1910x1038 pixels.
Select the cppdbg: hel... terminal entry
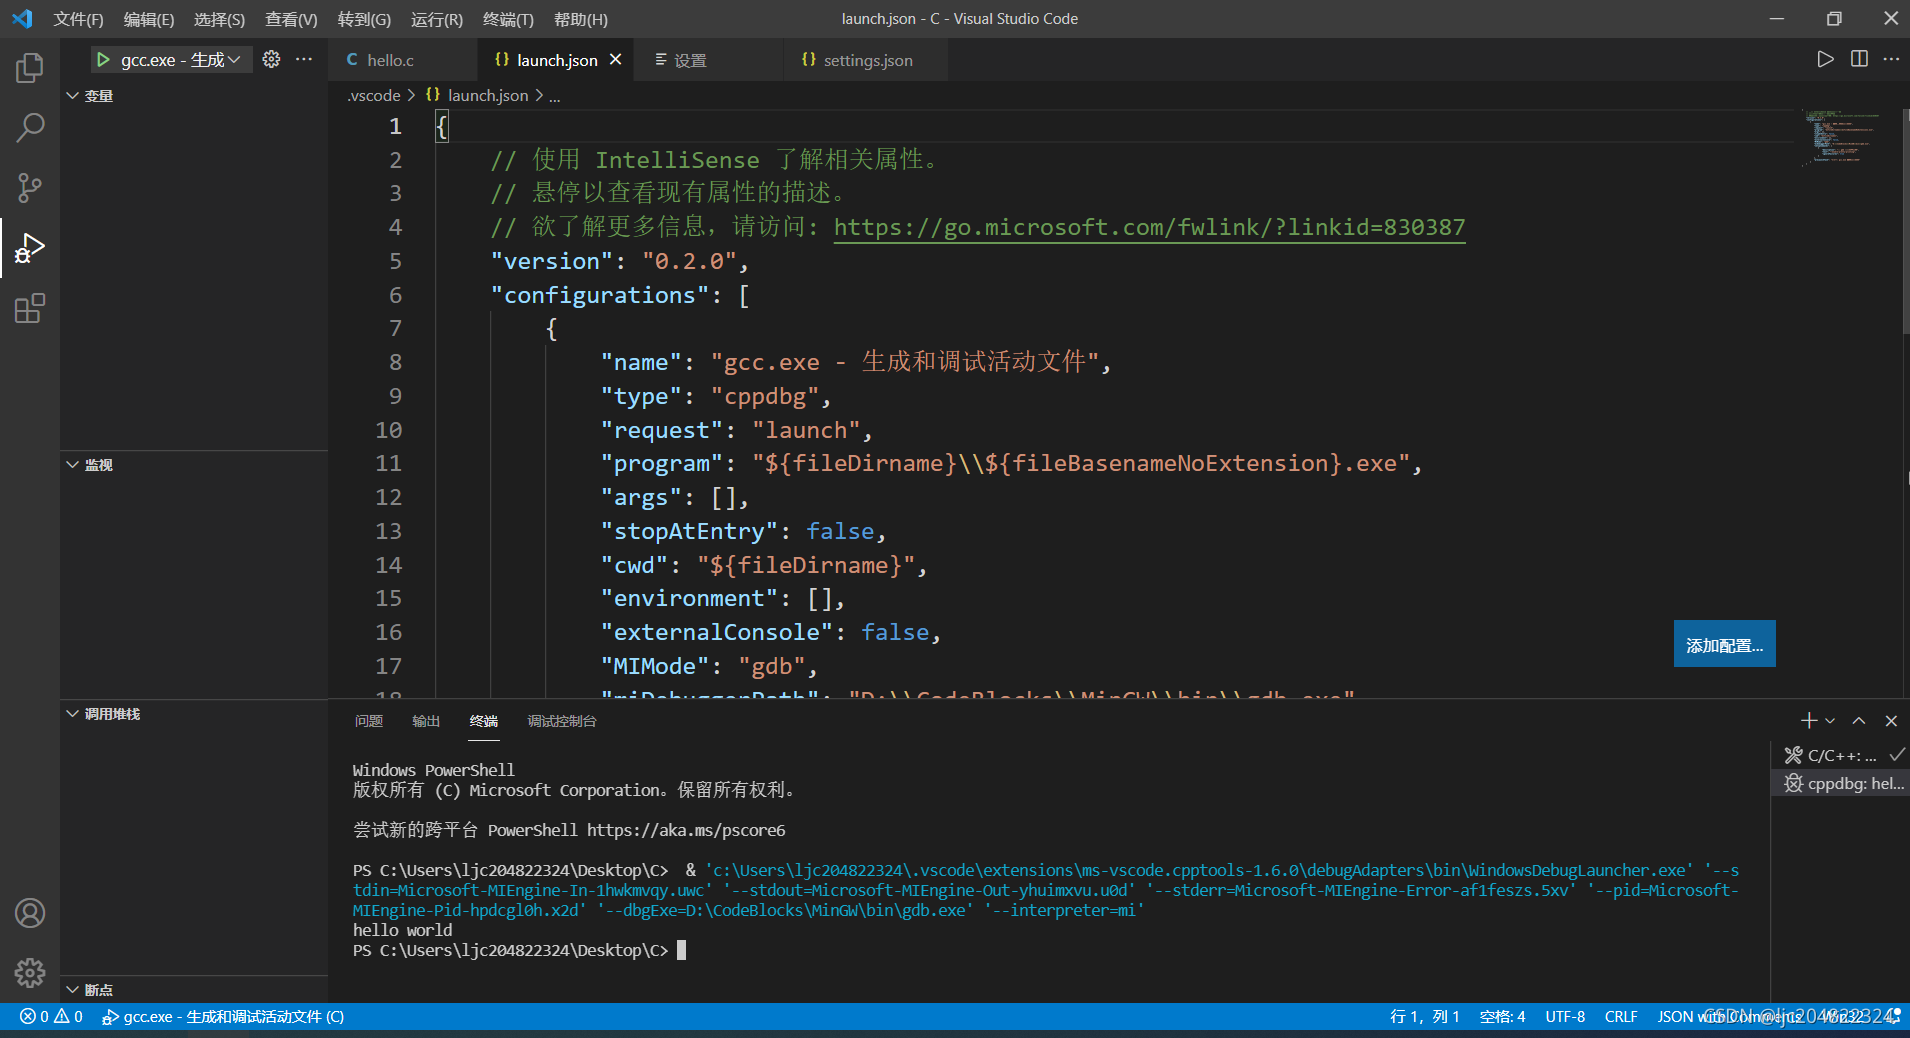point(1839,783)
